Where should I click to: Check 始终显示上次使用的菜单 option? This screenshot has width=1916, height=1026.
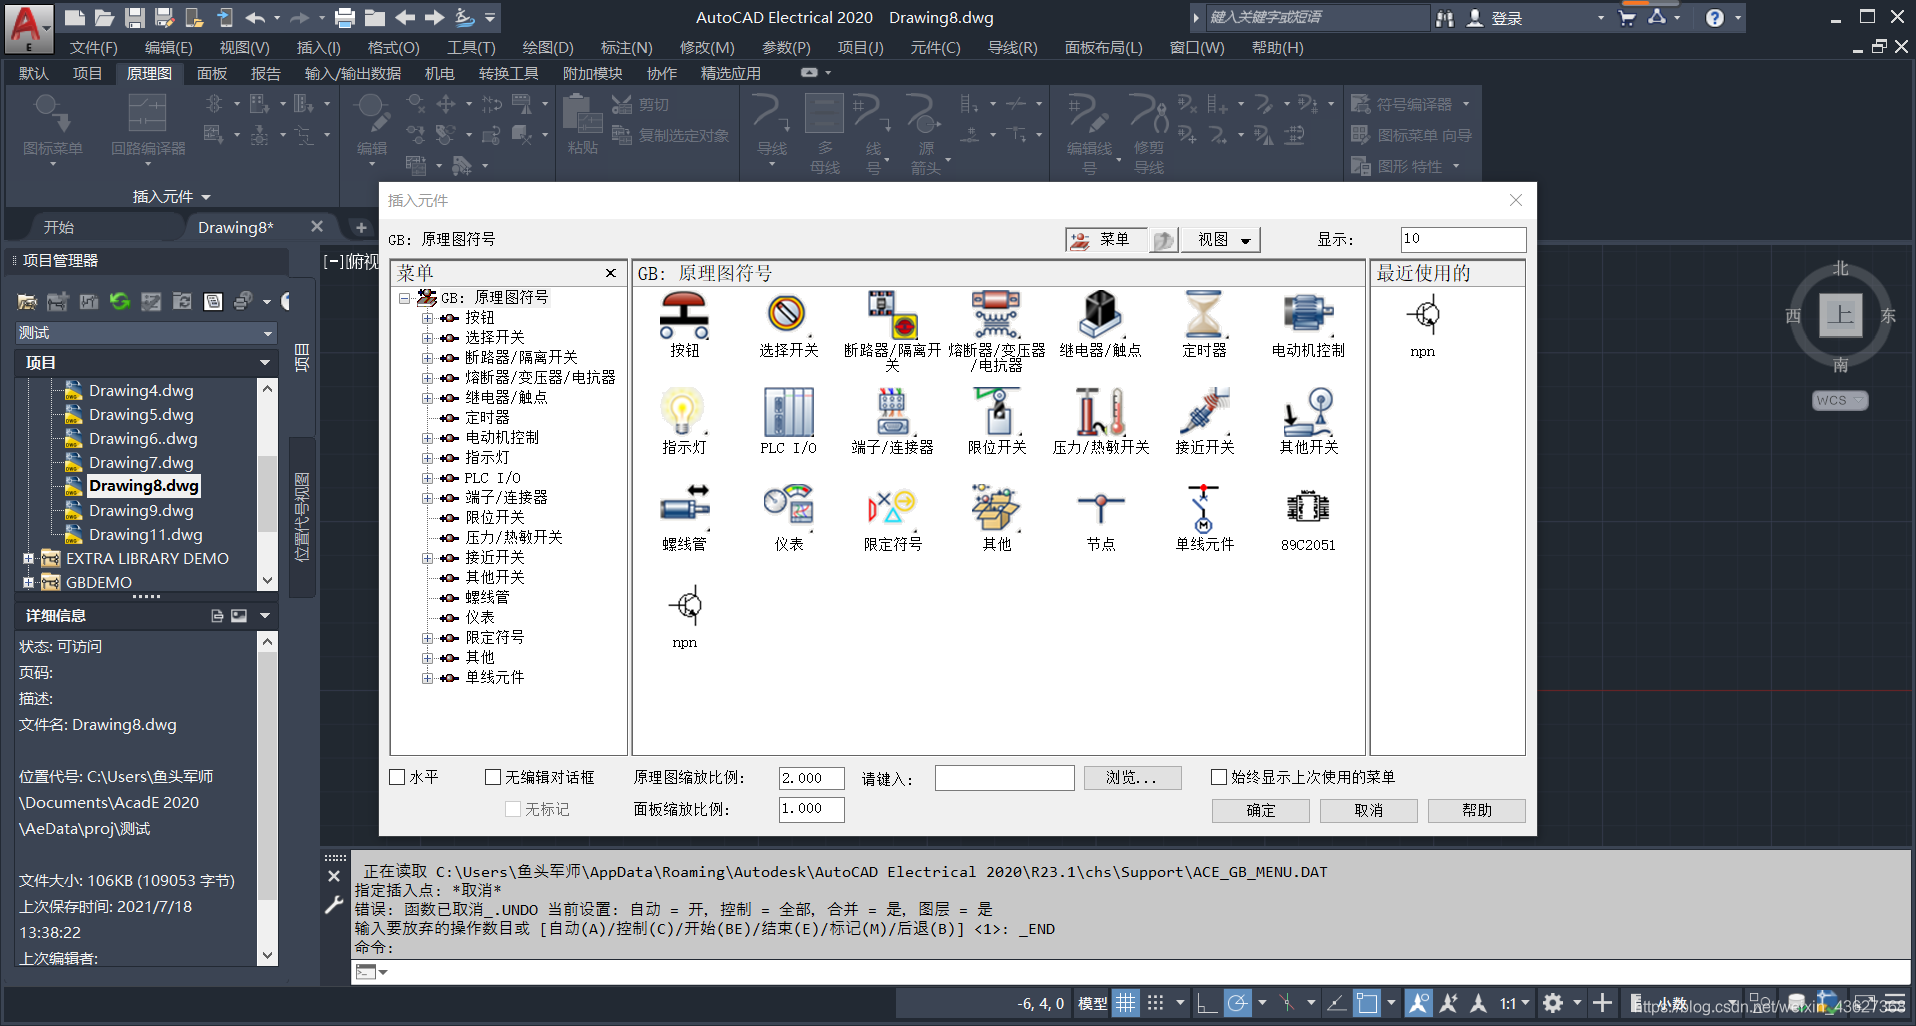click(x=1218, y=777)
